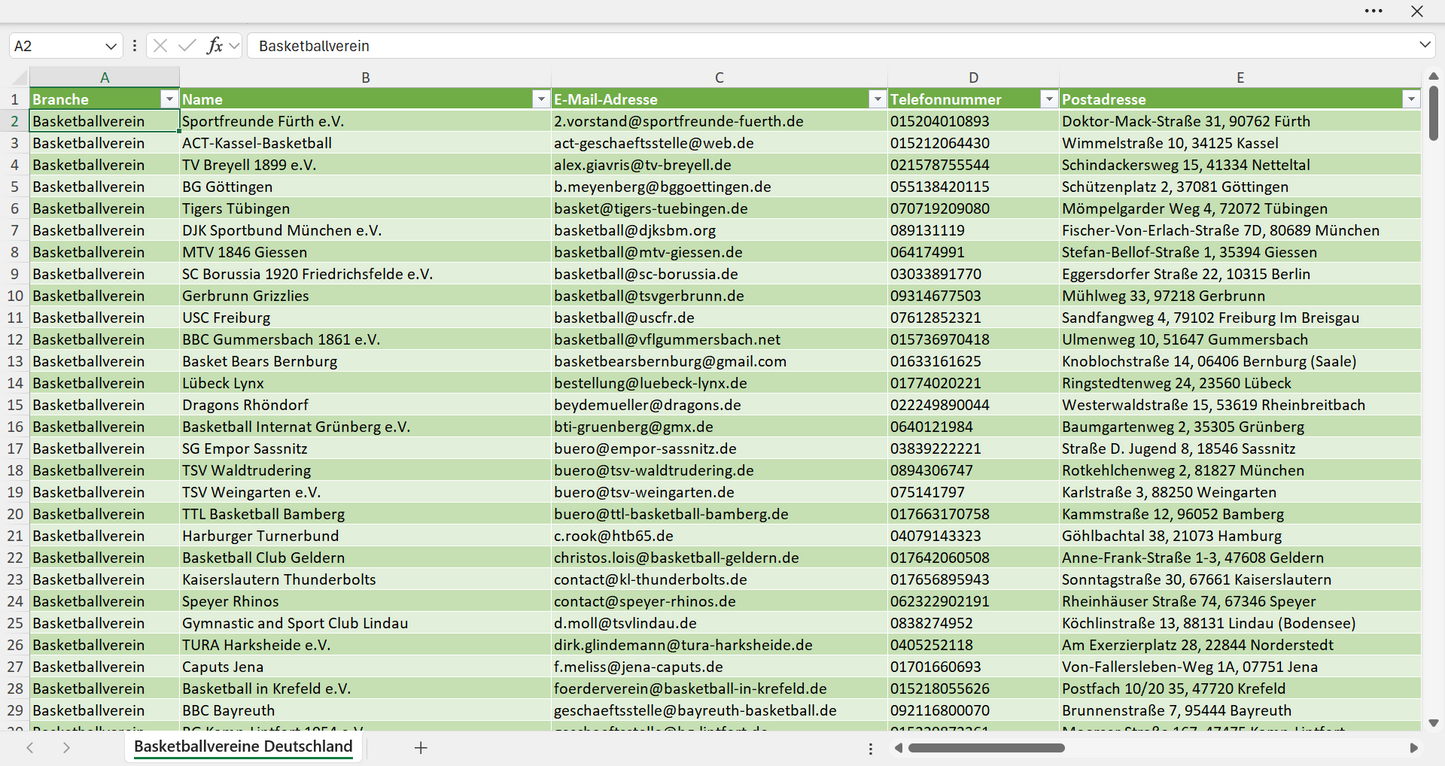This screenshot has height=766, width=1445.
Task: Expand the dropdown next to the fx icon
Action: click(234, 46)
